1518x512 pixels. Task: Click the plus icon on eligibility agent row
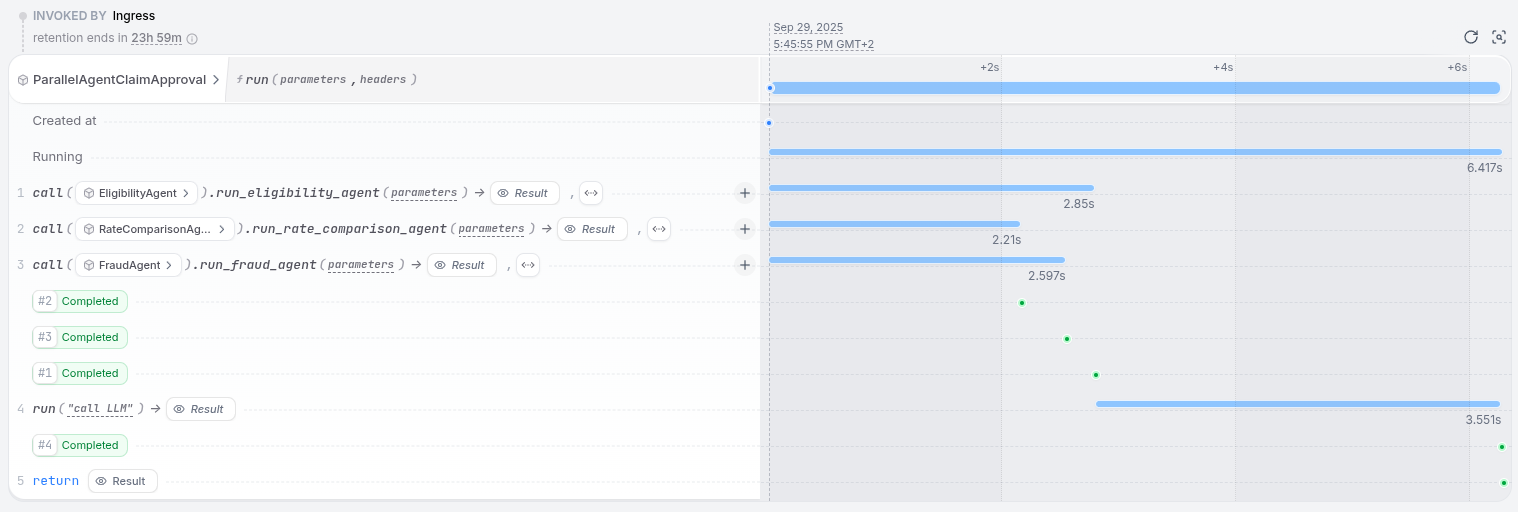[744, 193]
